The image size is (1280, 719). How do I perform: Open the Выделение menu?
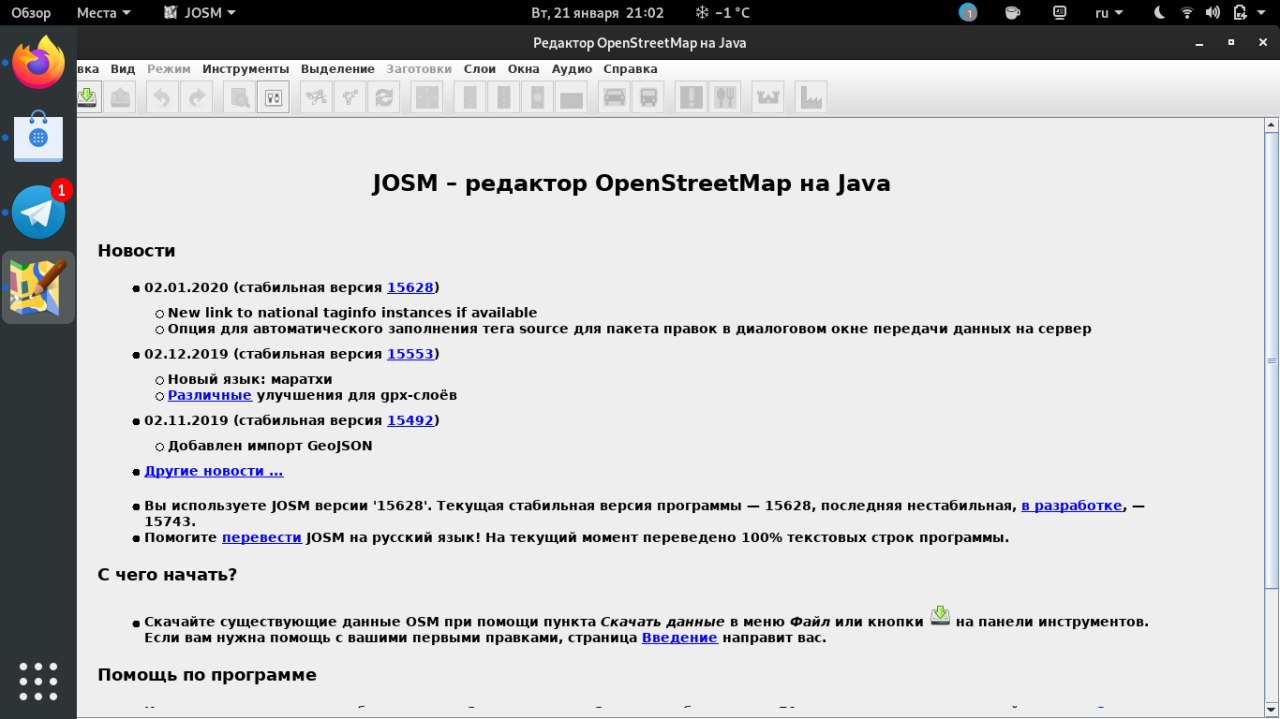(x=337, y=69)
